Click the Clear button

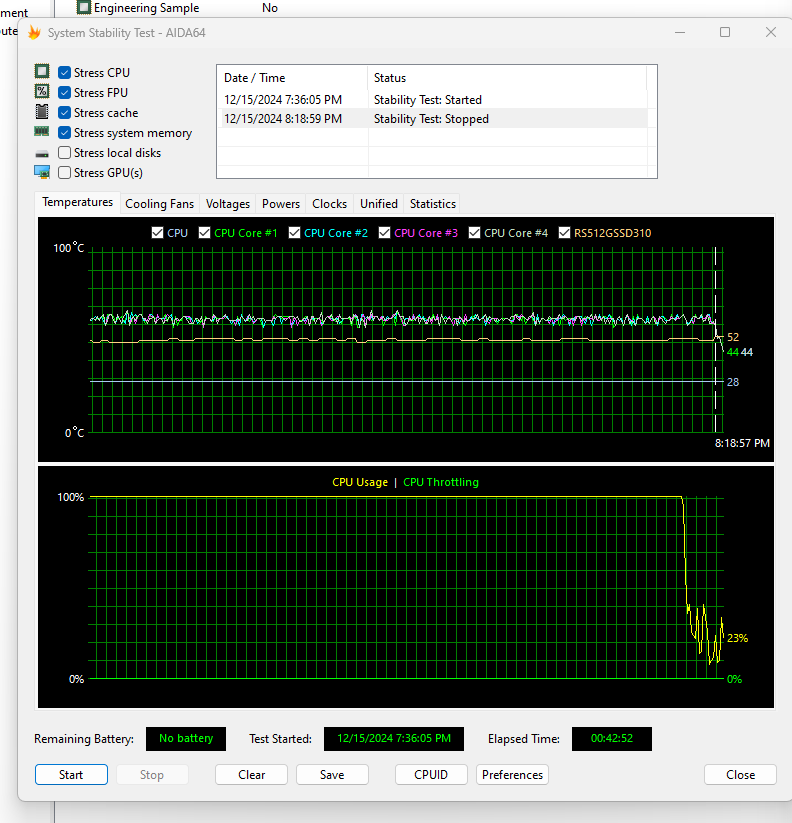pyautogui.click(x=251, y=775)
